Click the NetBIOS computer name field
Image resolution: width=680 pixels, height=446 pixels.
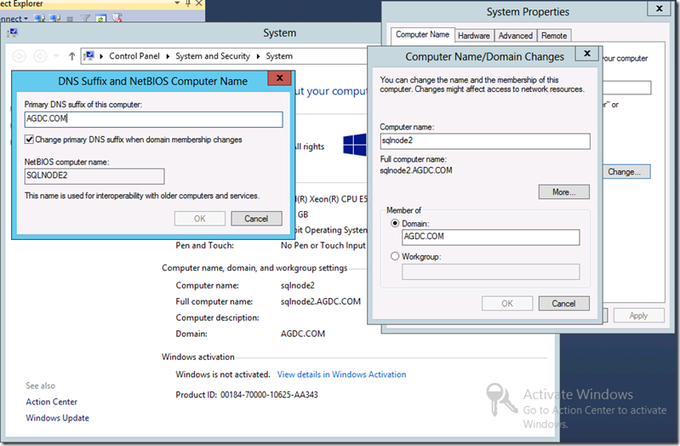(94, 176)
